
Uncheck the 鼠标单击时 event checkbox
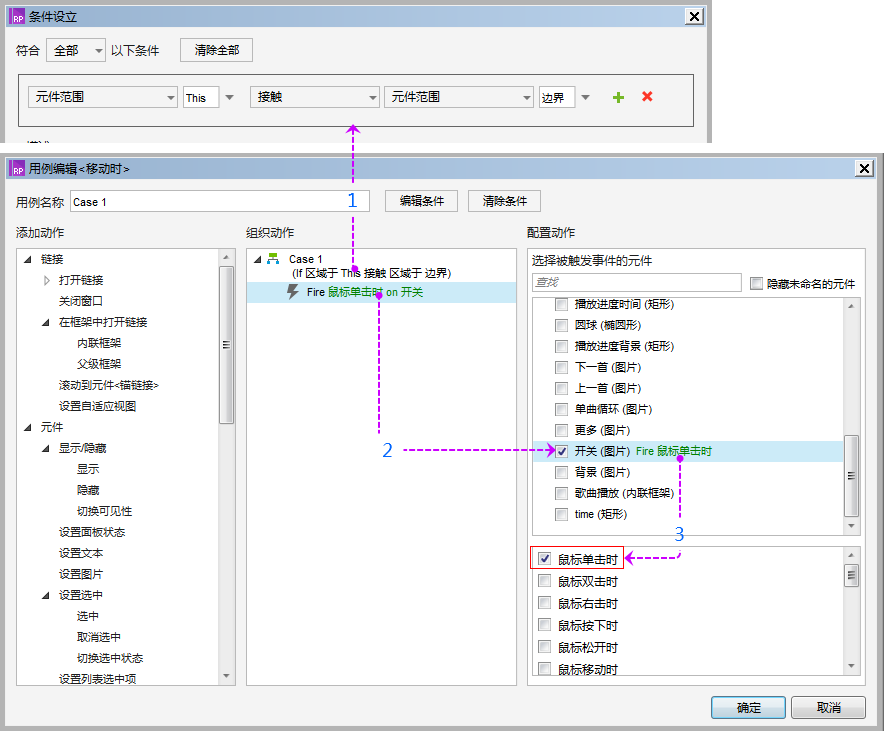[x=545, y=559]
